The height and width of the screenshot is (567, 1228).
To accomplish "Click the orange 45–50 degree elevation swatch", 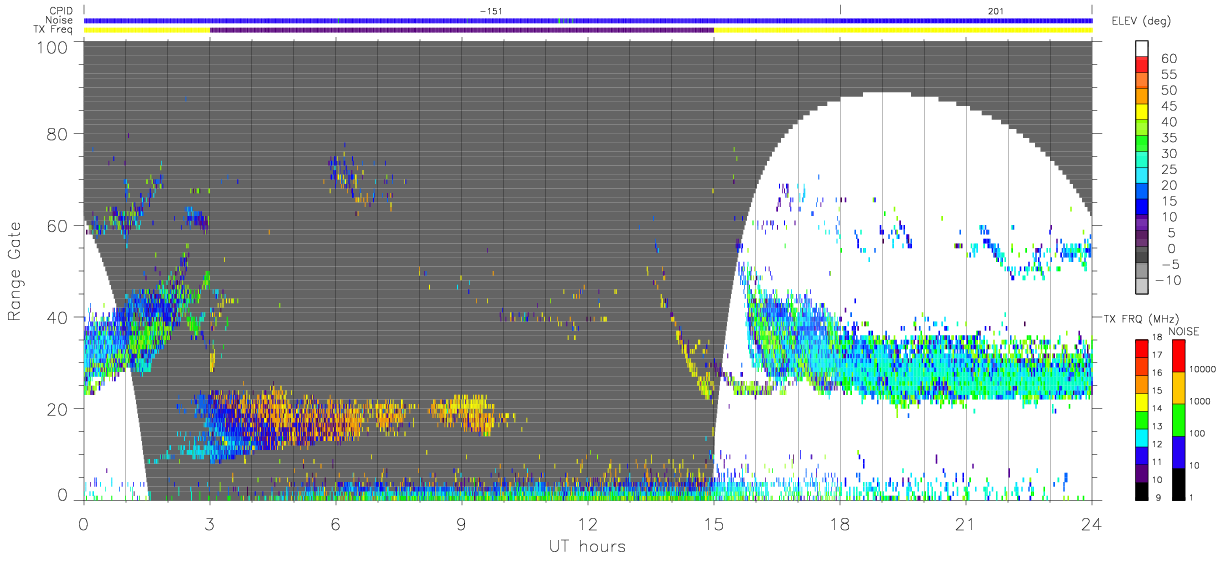I will tap(1143, 96).
